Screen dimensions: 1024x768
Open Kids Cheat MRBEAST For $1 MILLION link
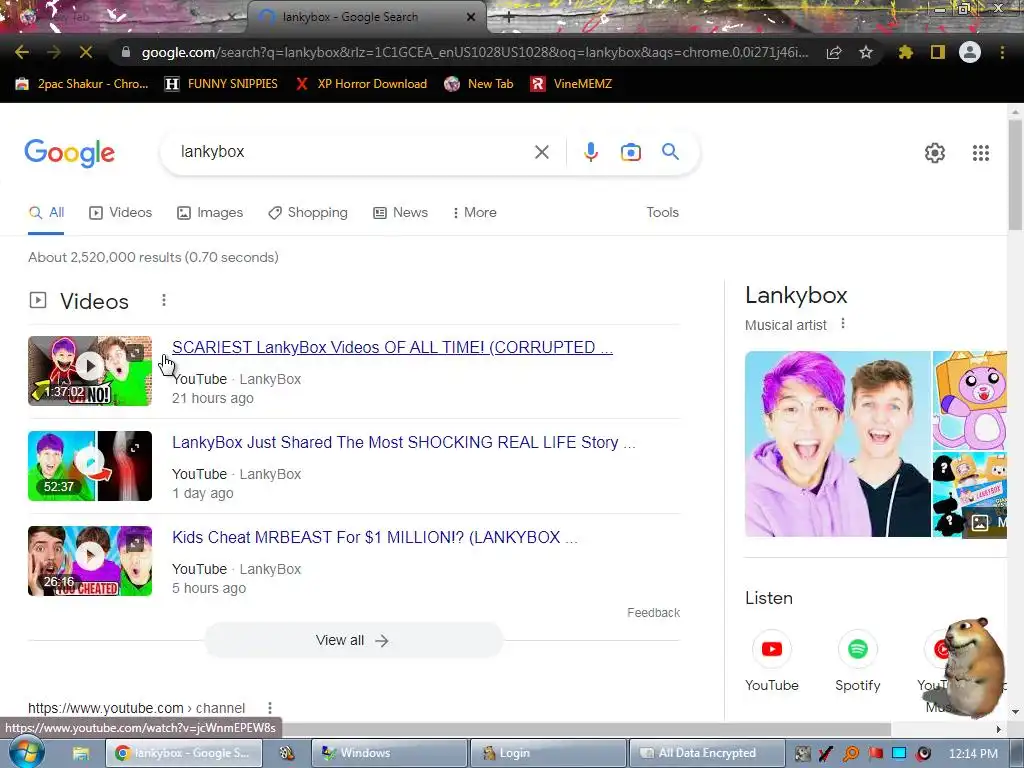(375, 537)
